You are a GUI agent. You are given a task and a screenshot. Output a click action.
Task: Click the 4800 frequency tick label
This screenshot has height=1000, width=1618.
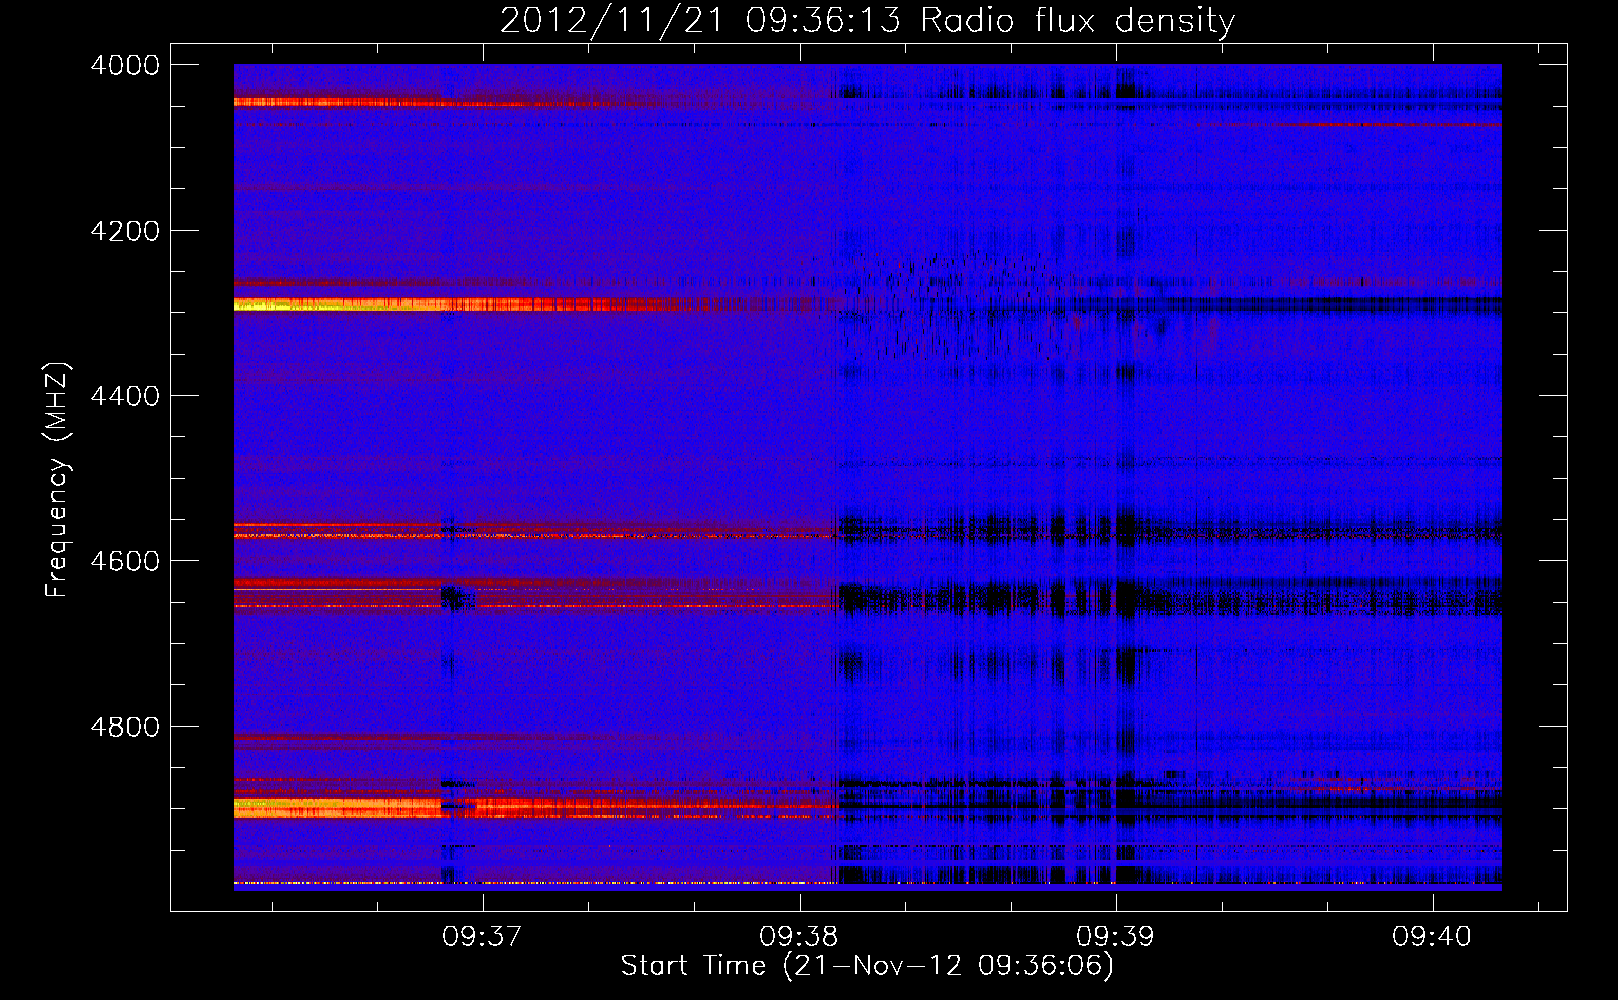pyautogui.click(x=125, y=727)
